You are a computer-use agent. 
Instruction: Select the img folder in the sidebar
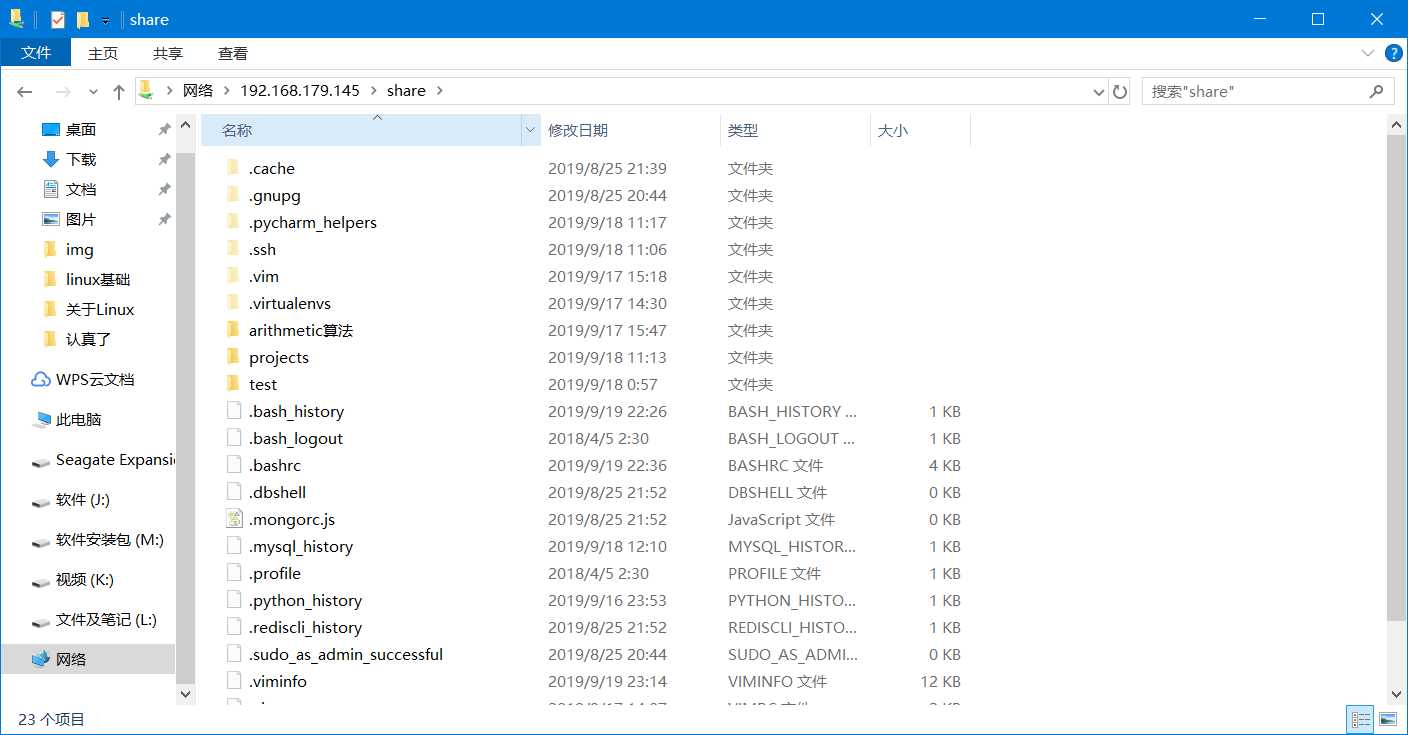79,250
